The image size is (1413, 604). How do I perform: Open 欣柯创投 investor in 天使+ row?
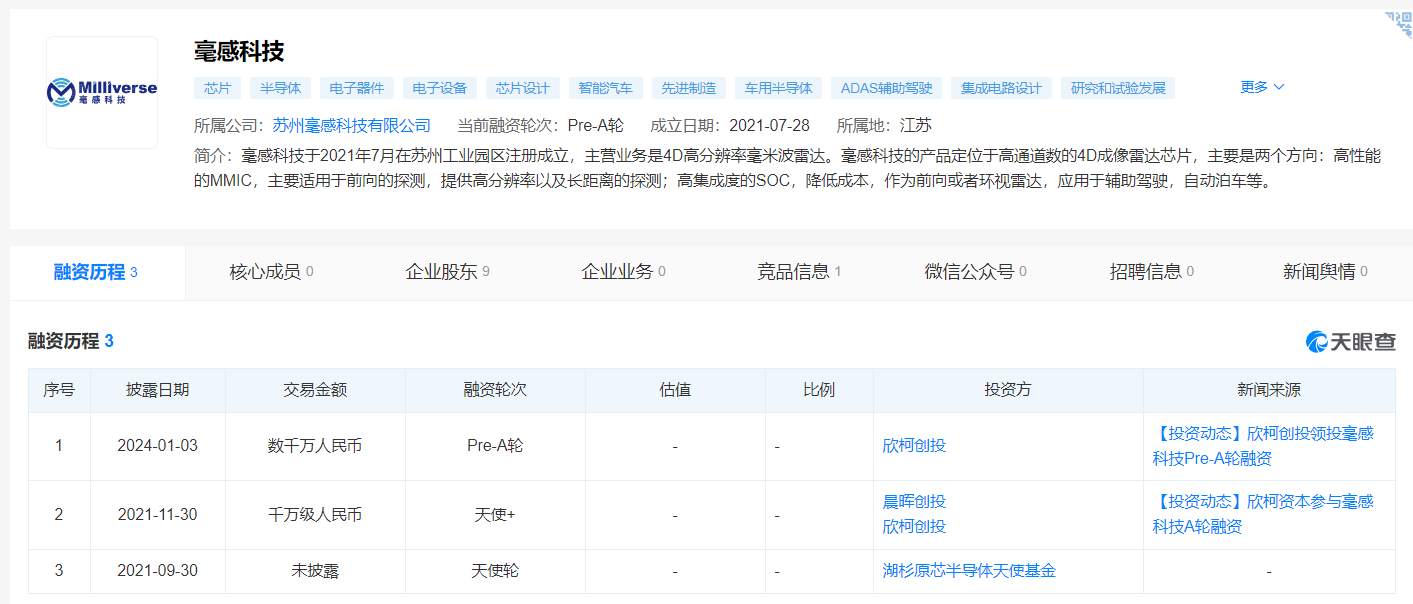pyautogui.click(x=914, y=527)
